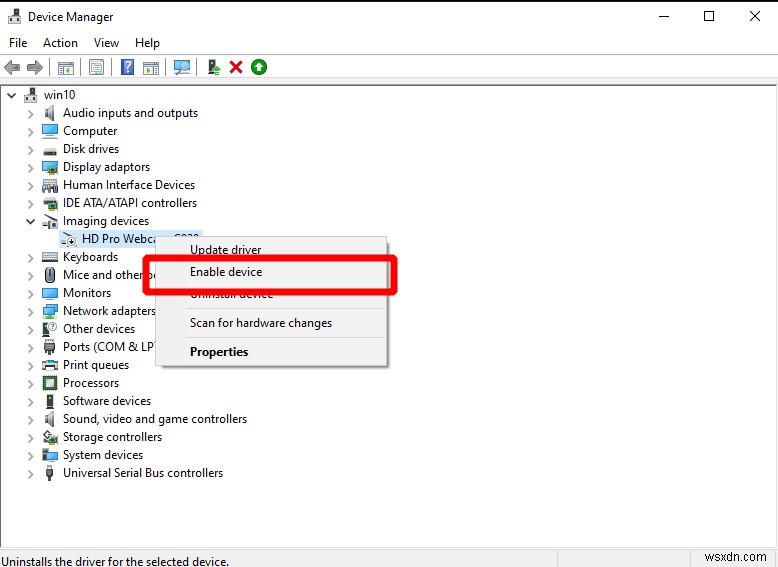Select the Monitors label
The image size is (778, 567).
tap(87, 293)
